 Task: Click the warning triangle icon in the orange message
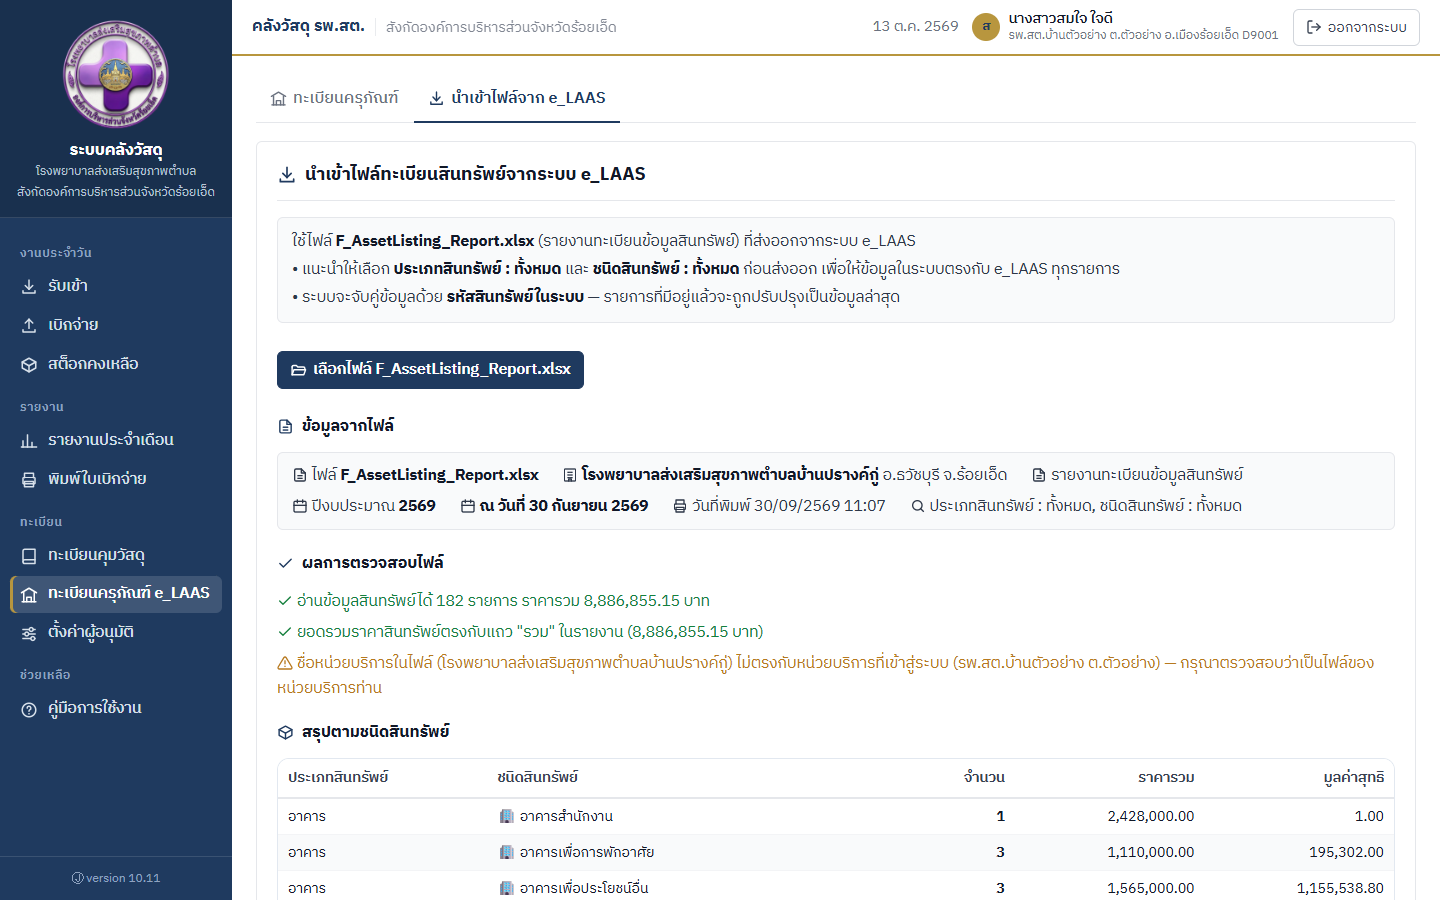pyautogui.click(x=285, y=663)
